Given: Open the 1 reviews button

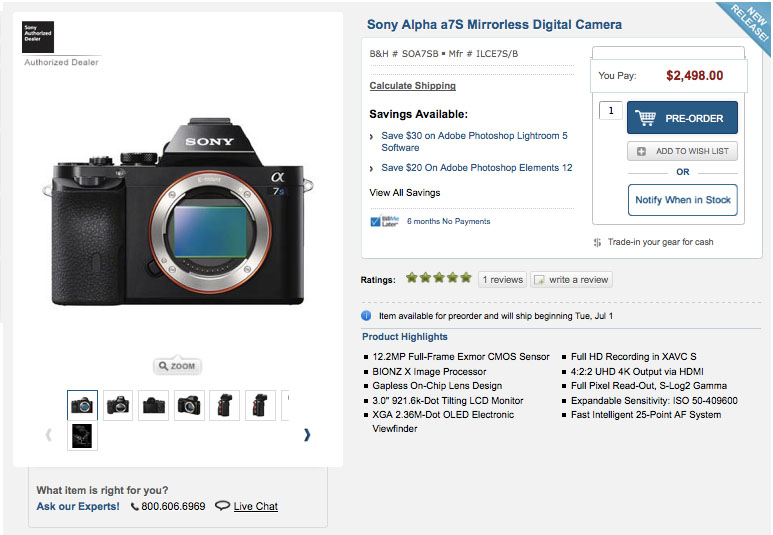Looking at the screenshot, I should click(502, 280).
